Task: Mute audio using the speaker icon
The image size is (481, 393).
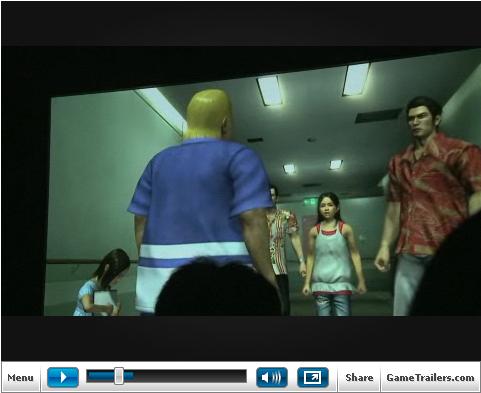Action: [x=272, y=377]
